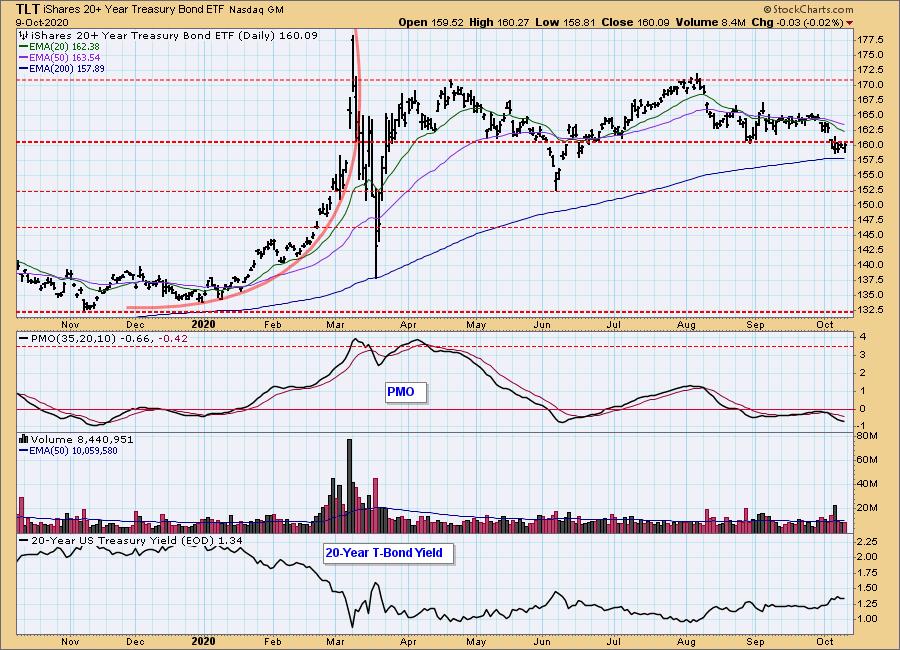Click the Close 160.09 value
Viewport: 900px width, 650px height.
point(635,22)
